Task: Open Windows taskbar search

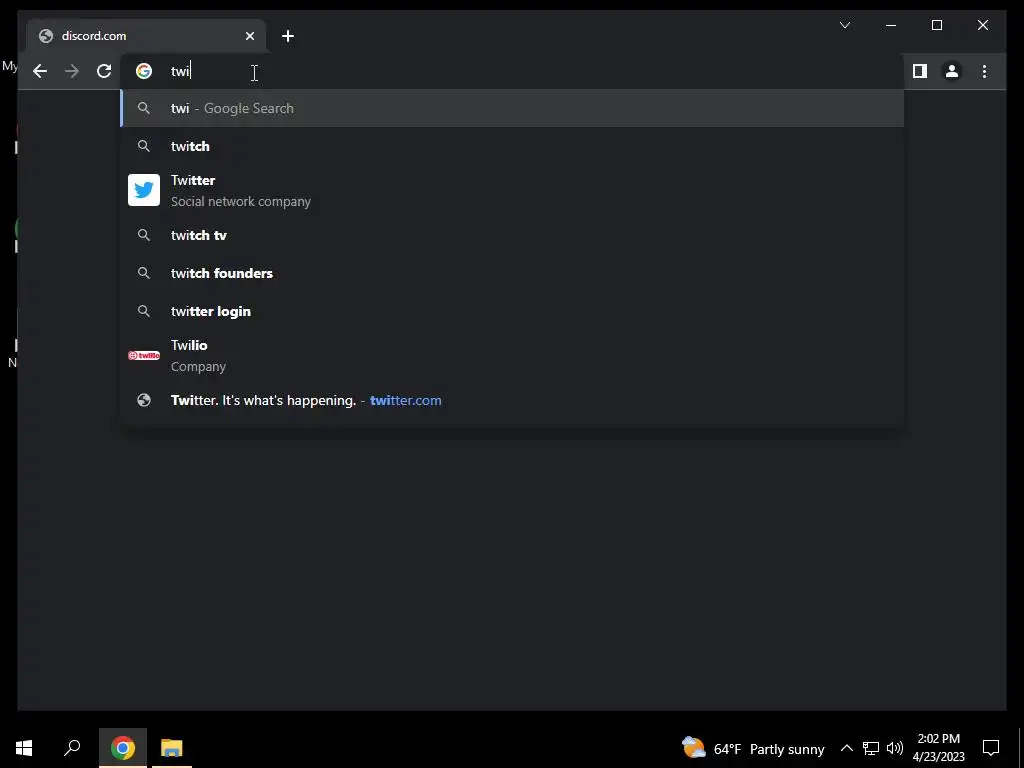Action: point(72,748)
